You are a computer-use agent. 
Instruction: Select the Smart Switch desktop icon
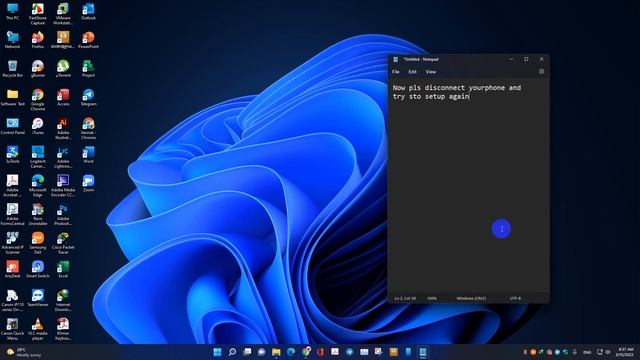pos(38,269)
